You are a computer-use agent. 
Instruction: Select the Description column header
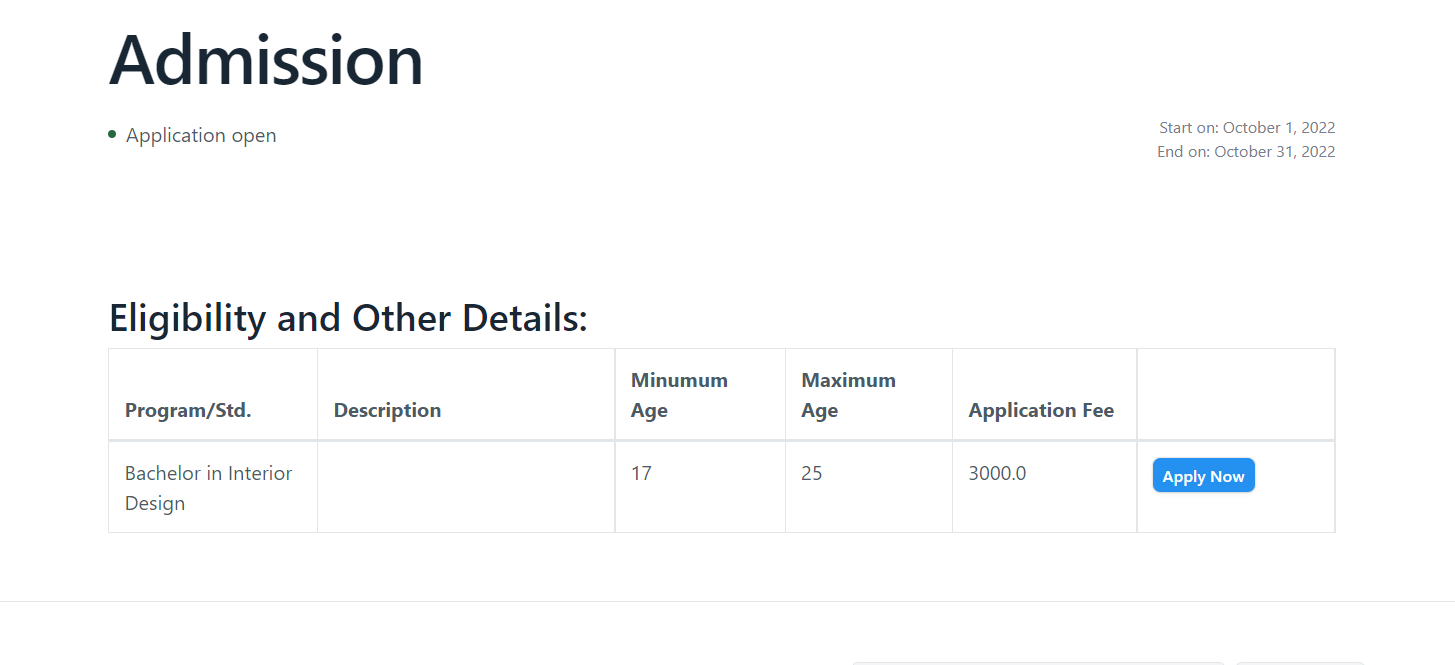point(387,410)
